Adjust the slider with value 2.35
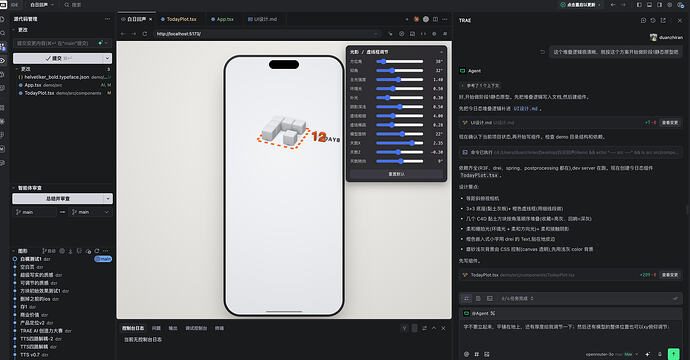This screenshot has width=690, height=360. tap(400, 143)
